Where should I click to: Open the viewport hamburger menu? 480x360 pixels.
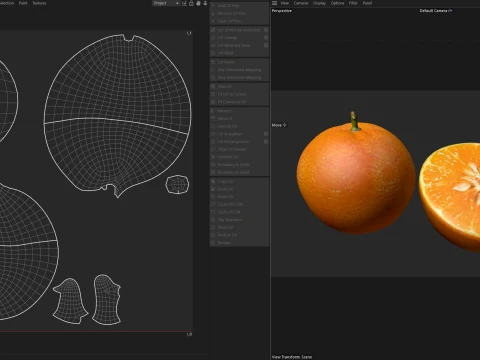pos(275,3)
